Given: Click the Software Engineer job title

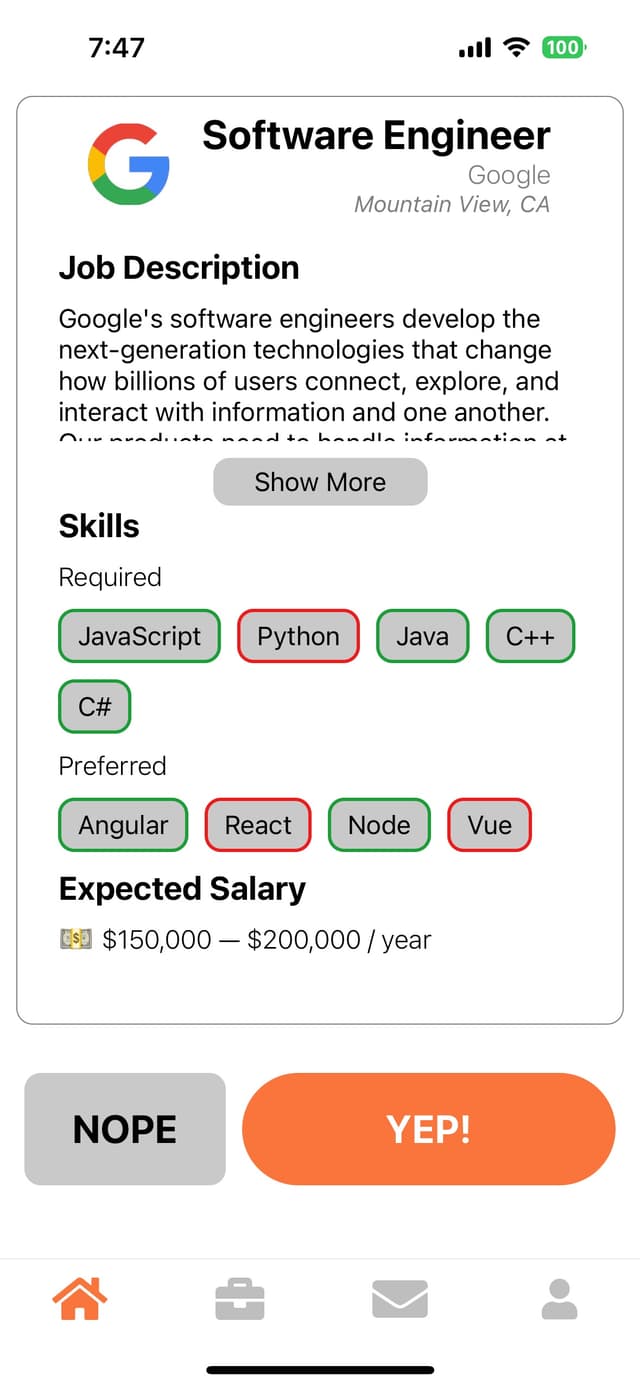Looking at the screenshot, I should pos(376,135).
